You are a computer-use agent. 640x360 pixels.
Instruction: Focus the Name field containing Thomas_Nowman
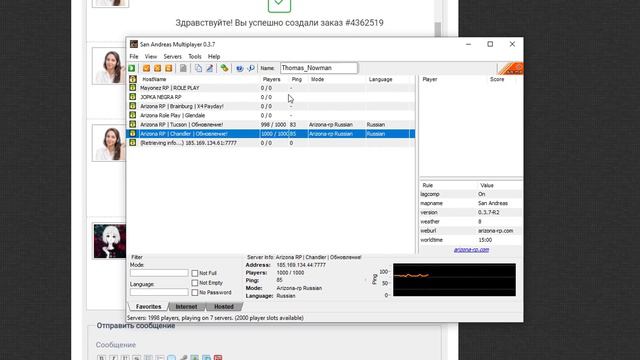click(319, 68)
